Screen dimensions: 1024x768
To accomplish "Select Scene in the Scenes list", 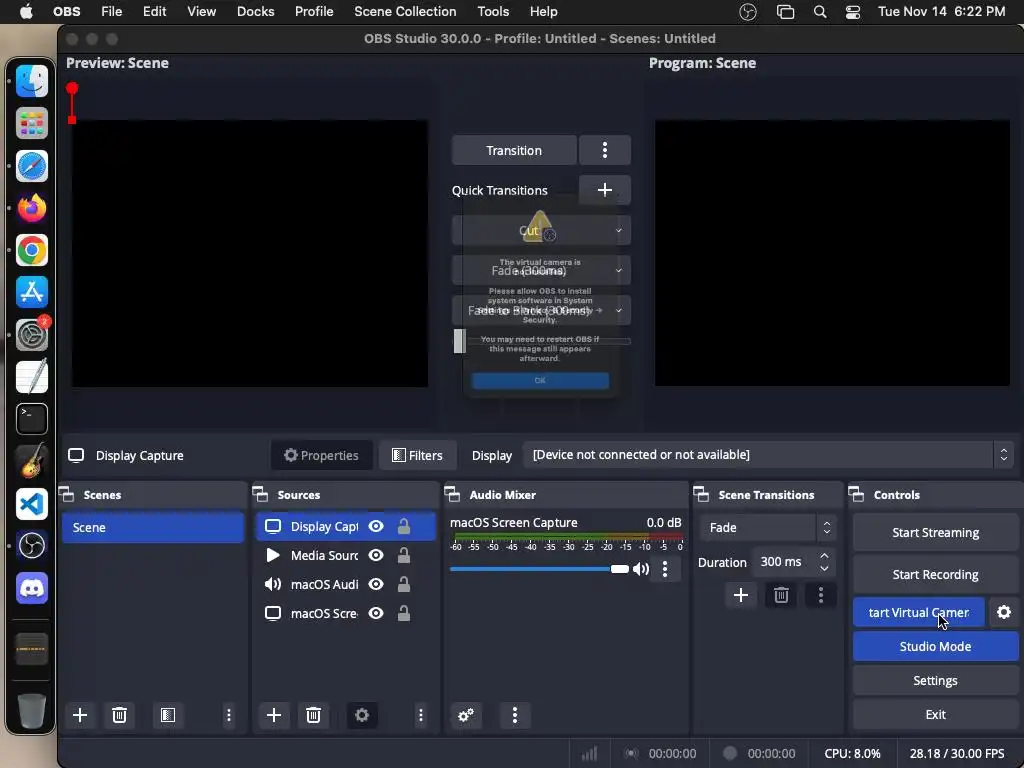I will 153,527.
